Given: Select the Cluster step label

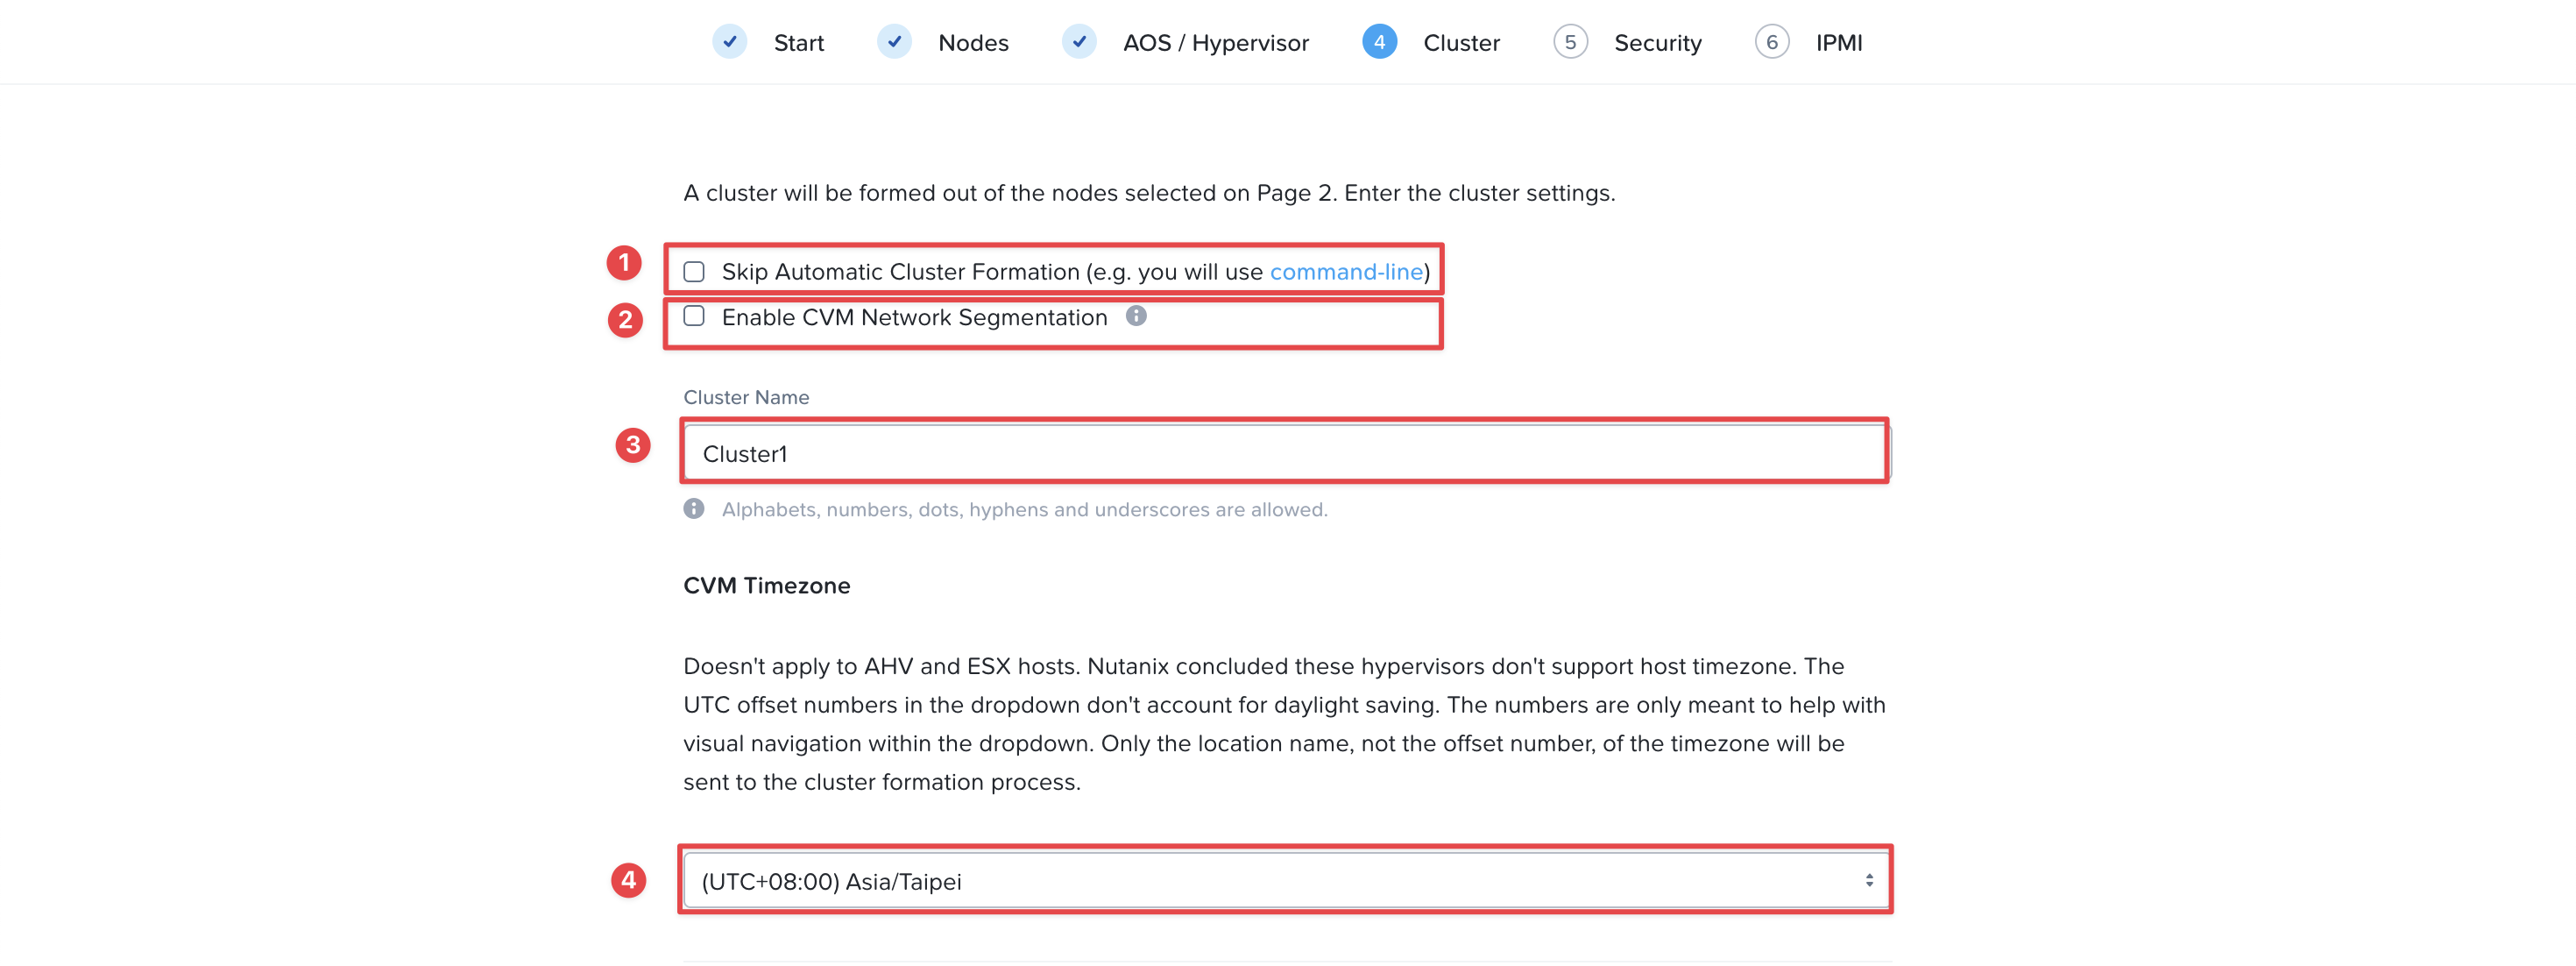Looking at the screenshot, I should click(x=1461, y=43).
